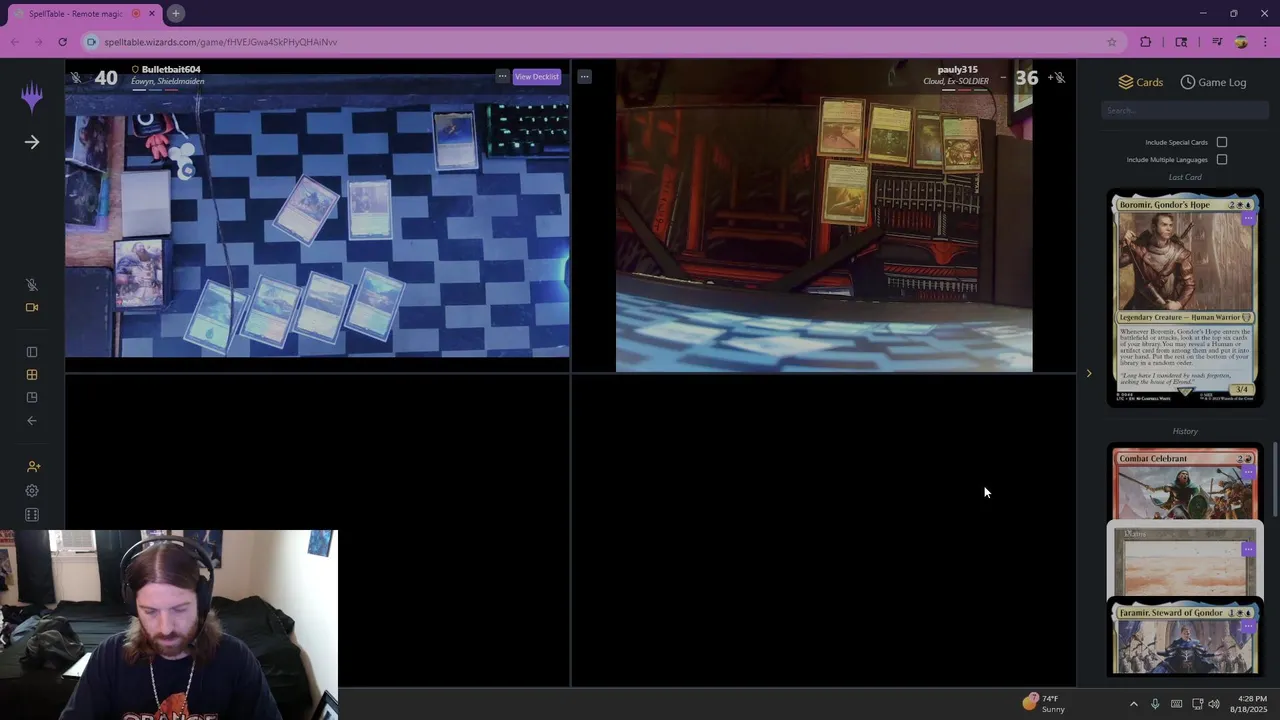Viewport: 1280px width, 720px height.
Task: Open the volume control in the system tray
Action: (1214, 704)
